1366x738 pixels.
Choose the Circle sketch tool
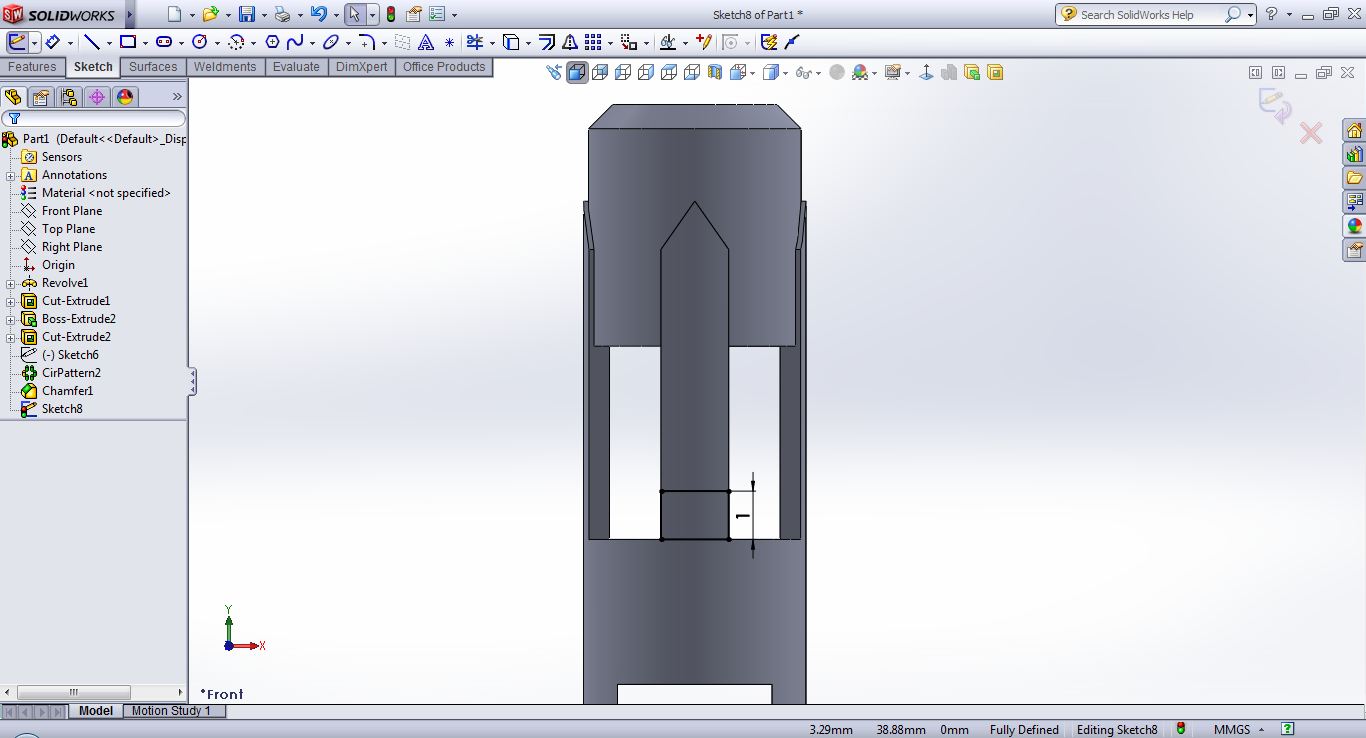click(199, 42)
